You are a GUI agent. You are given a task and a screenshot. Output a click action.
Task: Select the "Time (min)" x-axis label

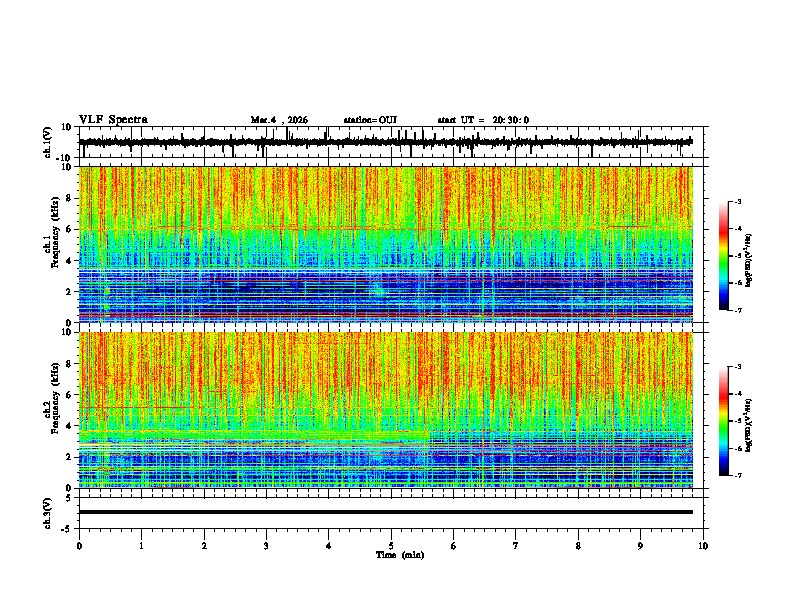point(400,555)
